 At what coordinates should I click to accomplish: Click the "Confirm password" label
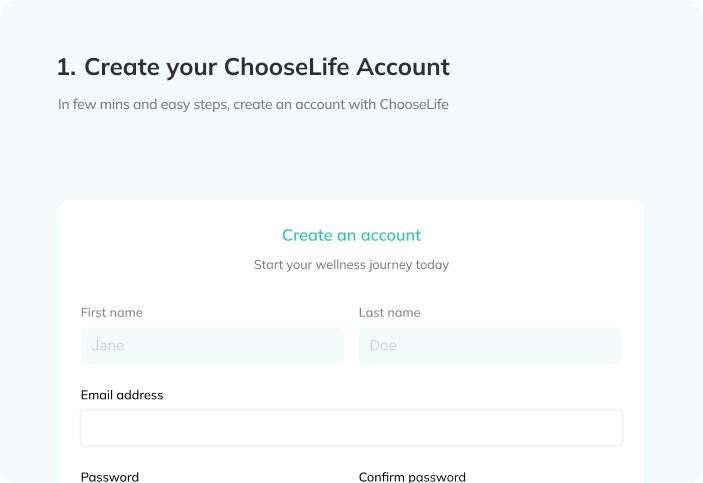pyautogui.click(x=412, y=477)
